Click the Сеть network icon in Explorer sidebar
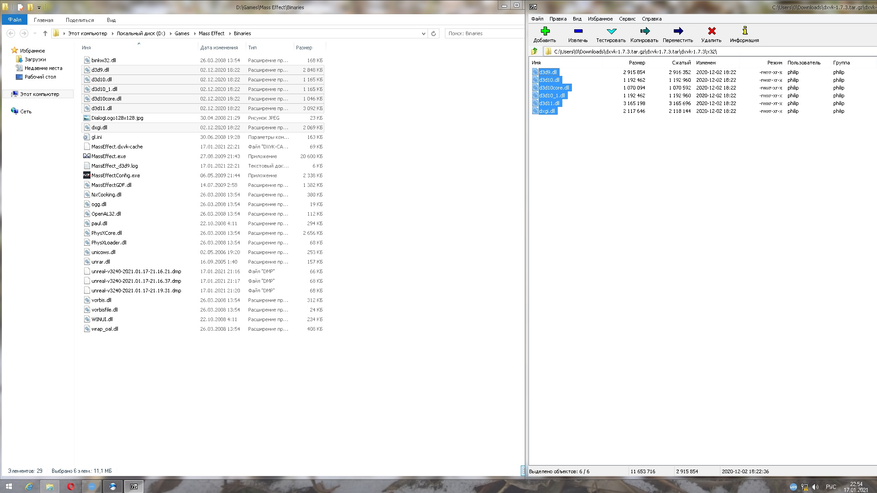877x493 pixels. coord(15,111)
